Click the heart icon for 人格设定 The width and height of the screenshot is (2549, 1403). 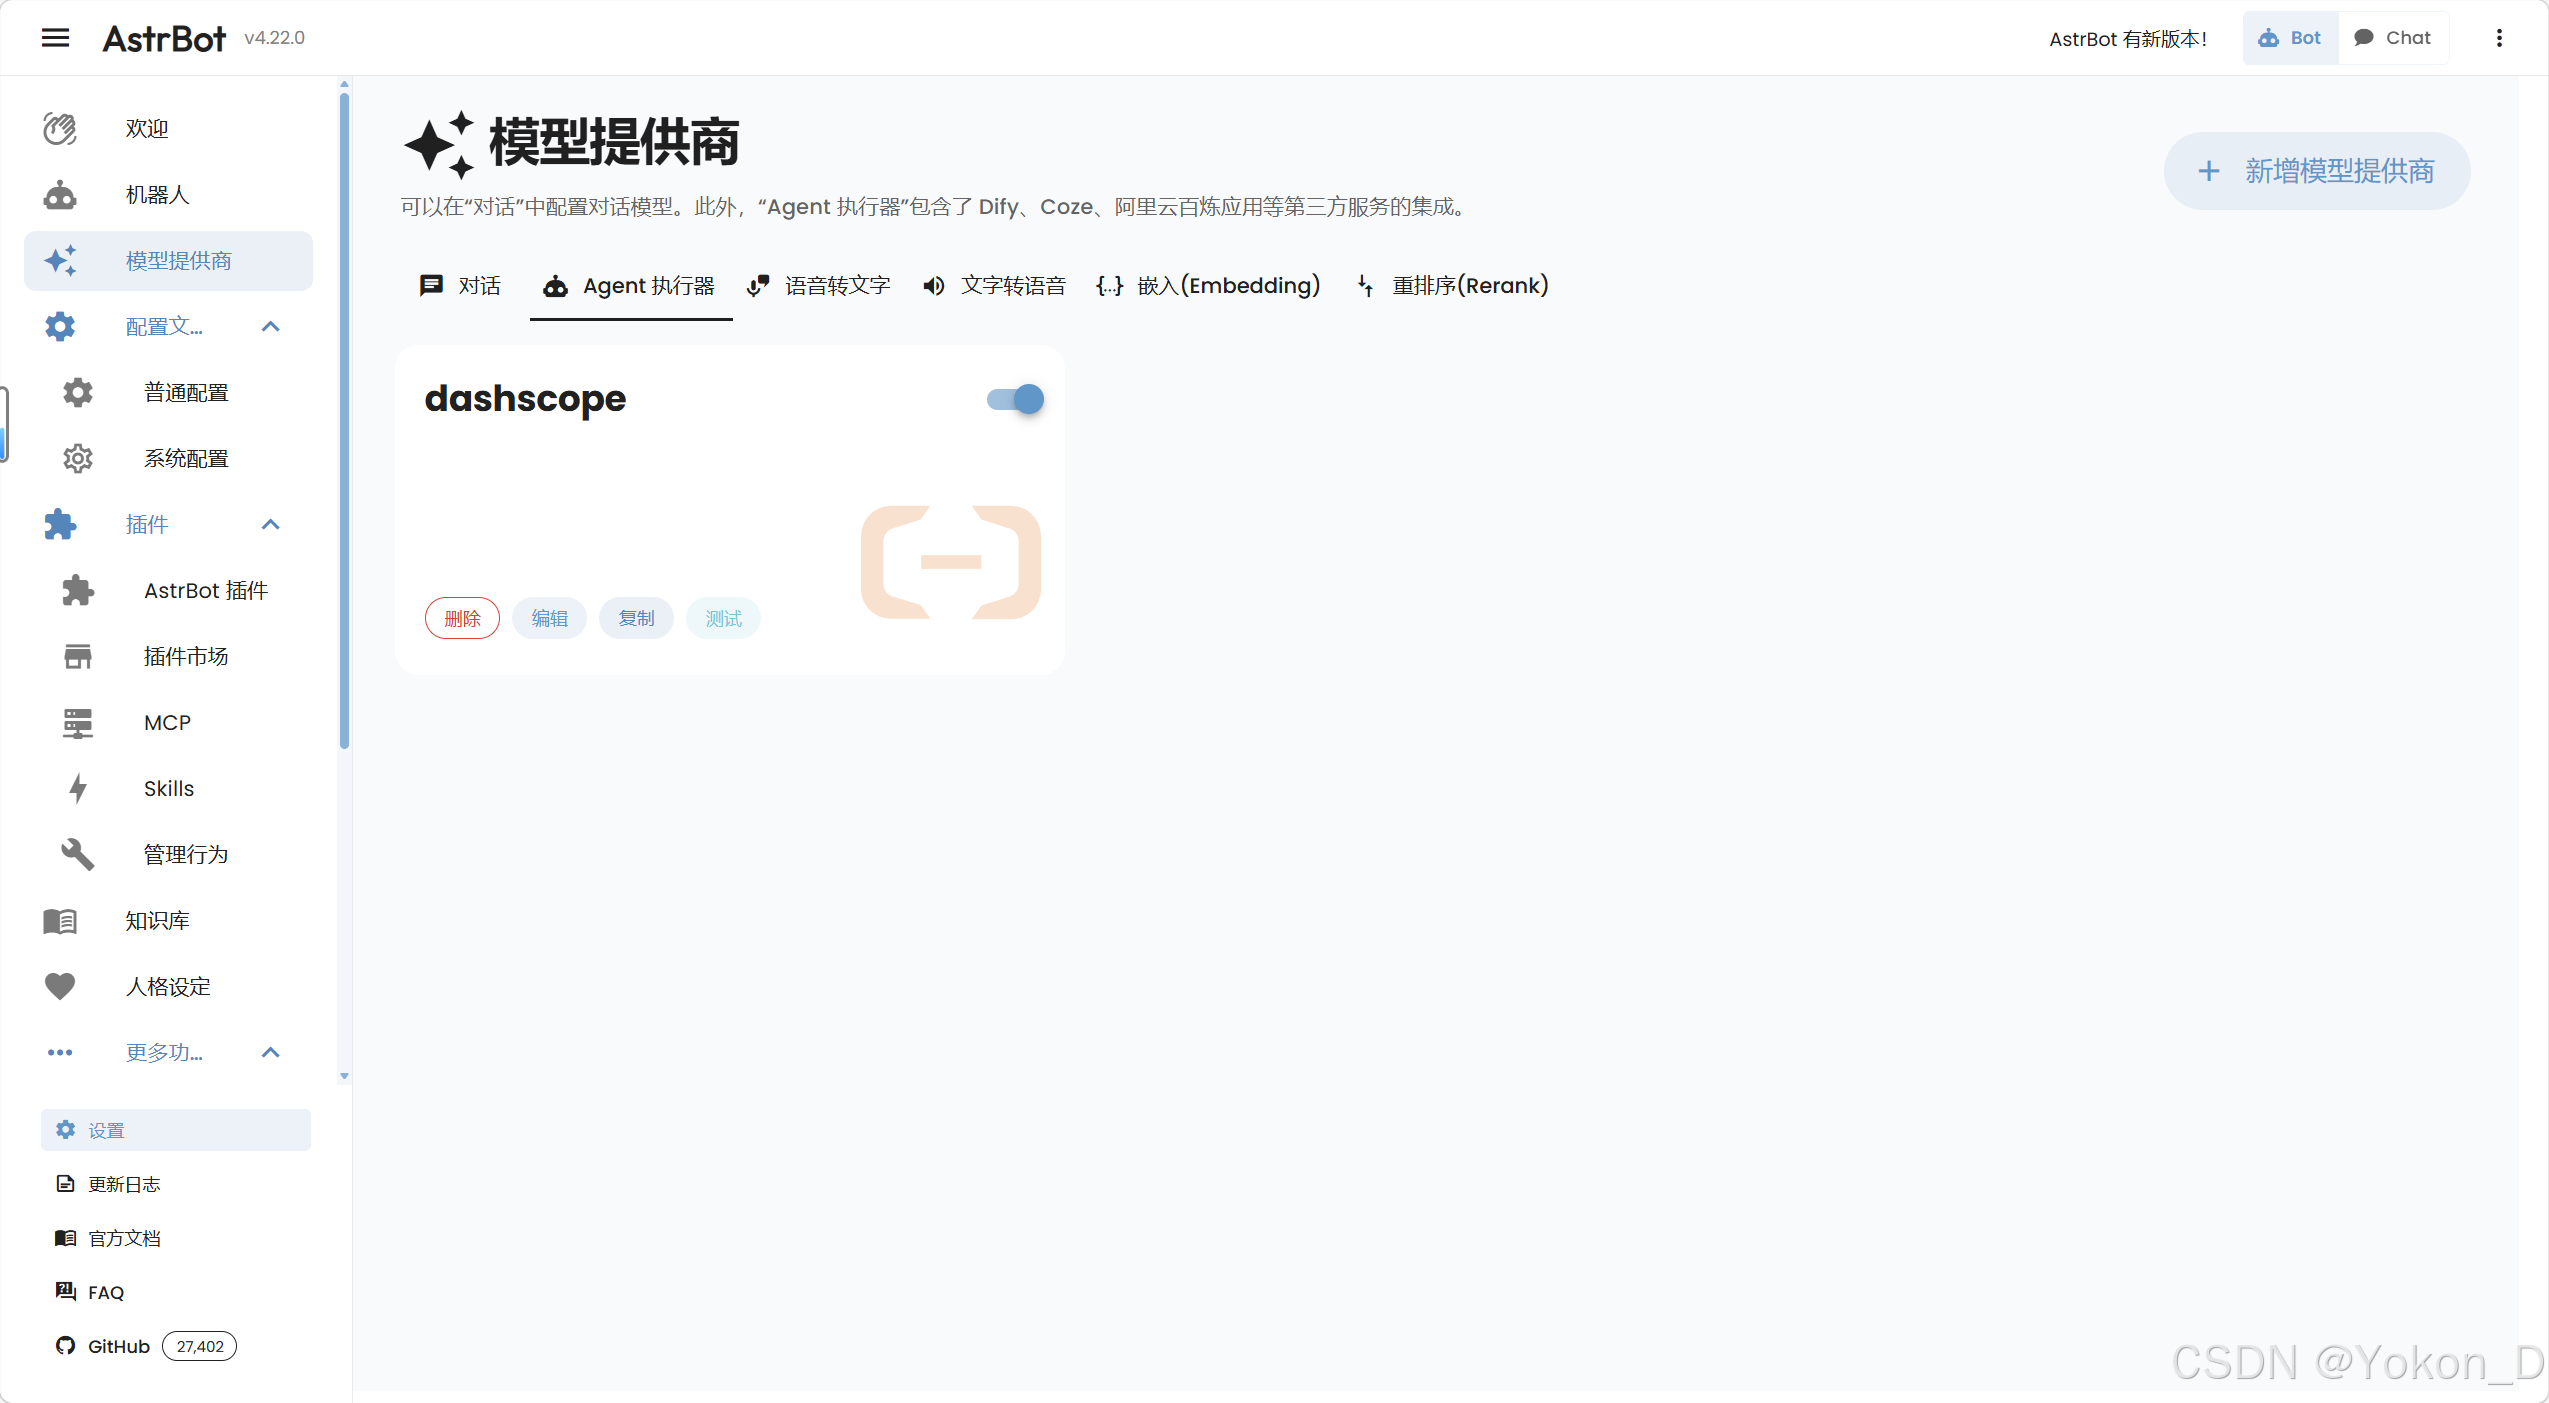pyautogui.click(x=60, y=987)
